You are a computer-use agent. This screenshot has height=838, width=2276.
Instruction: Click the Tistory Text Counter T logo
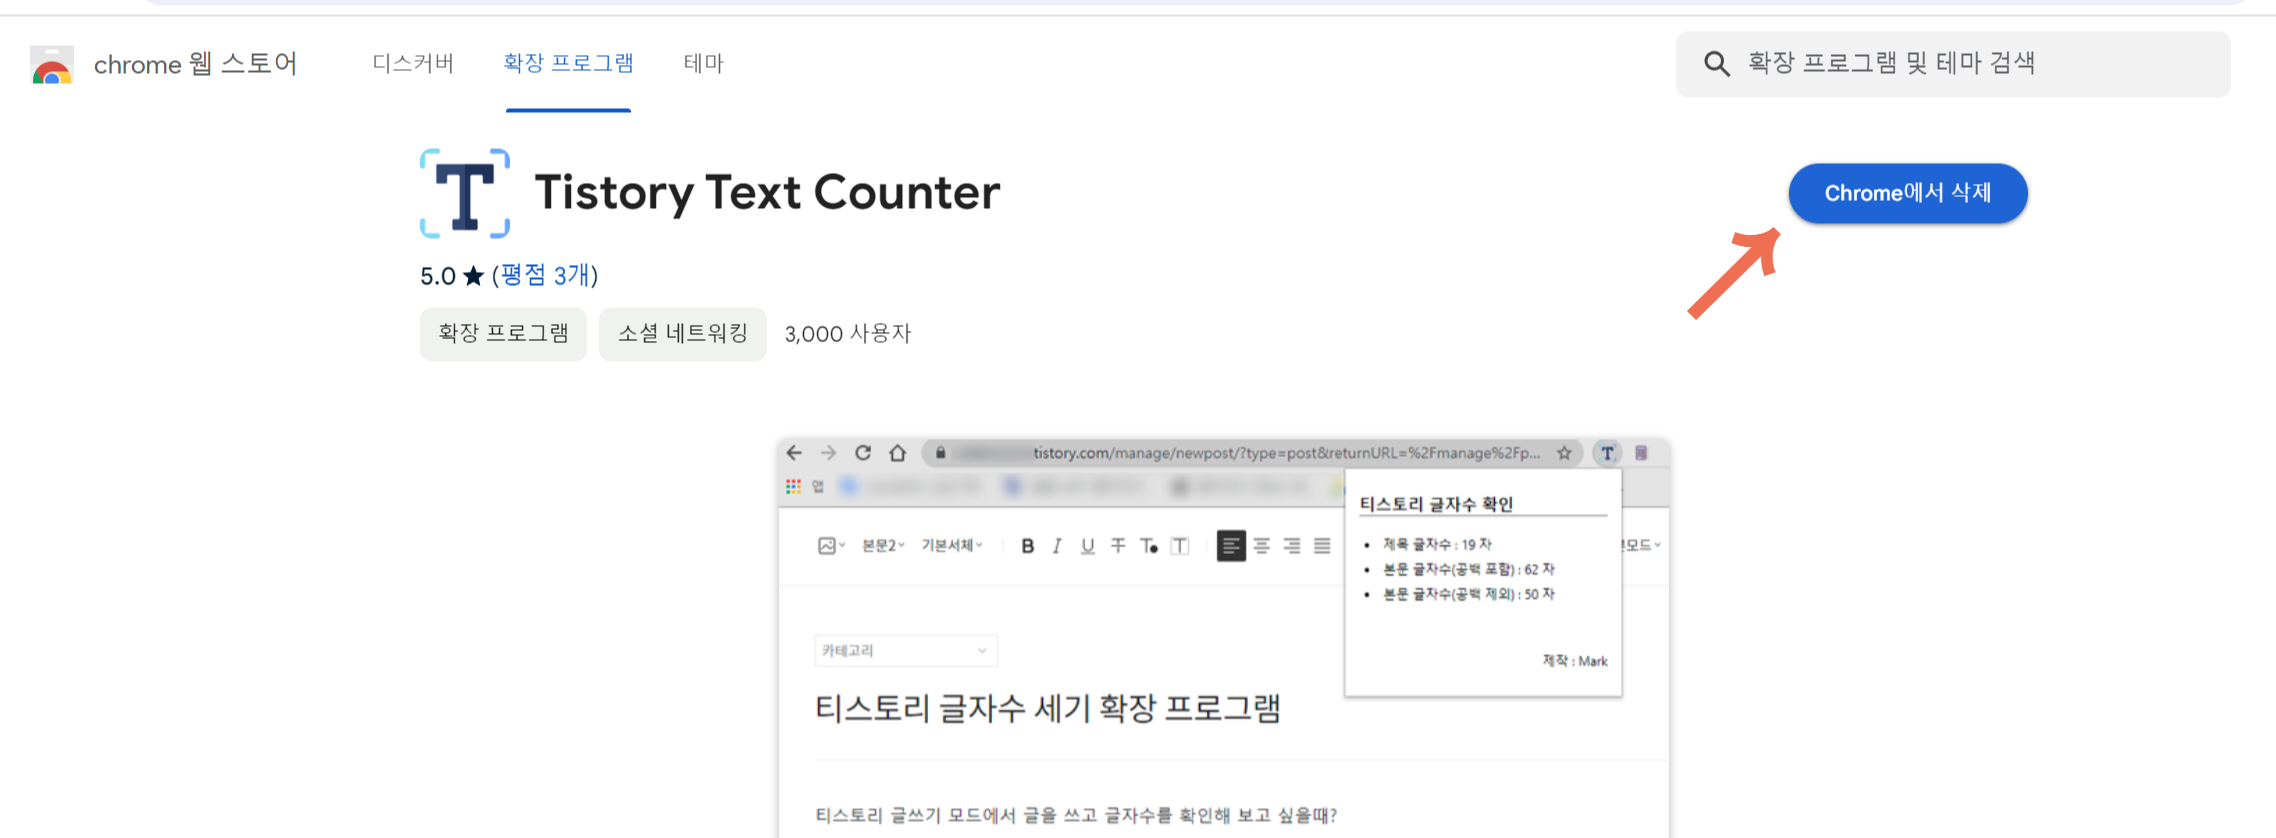[465, 193]
